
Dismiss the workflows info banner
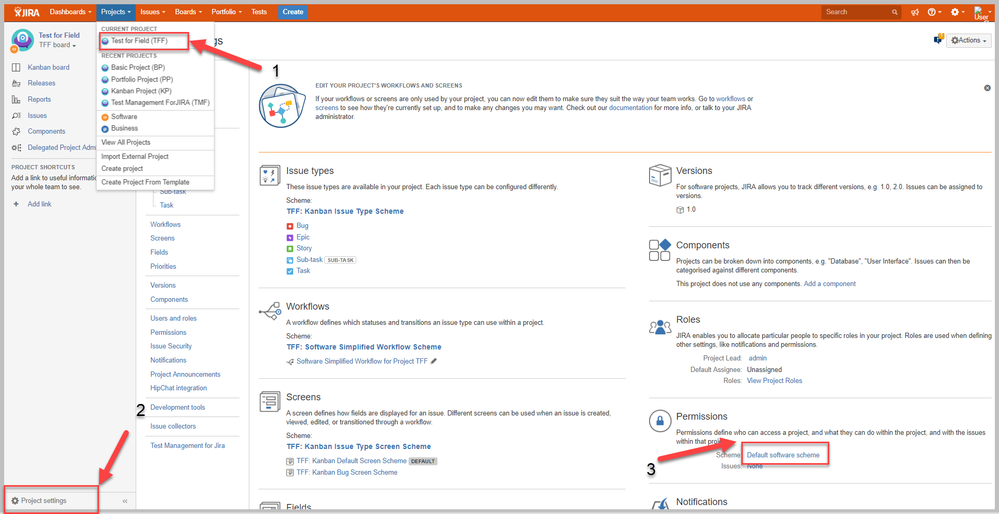click(987, 88)
